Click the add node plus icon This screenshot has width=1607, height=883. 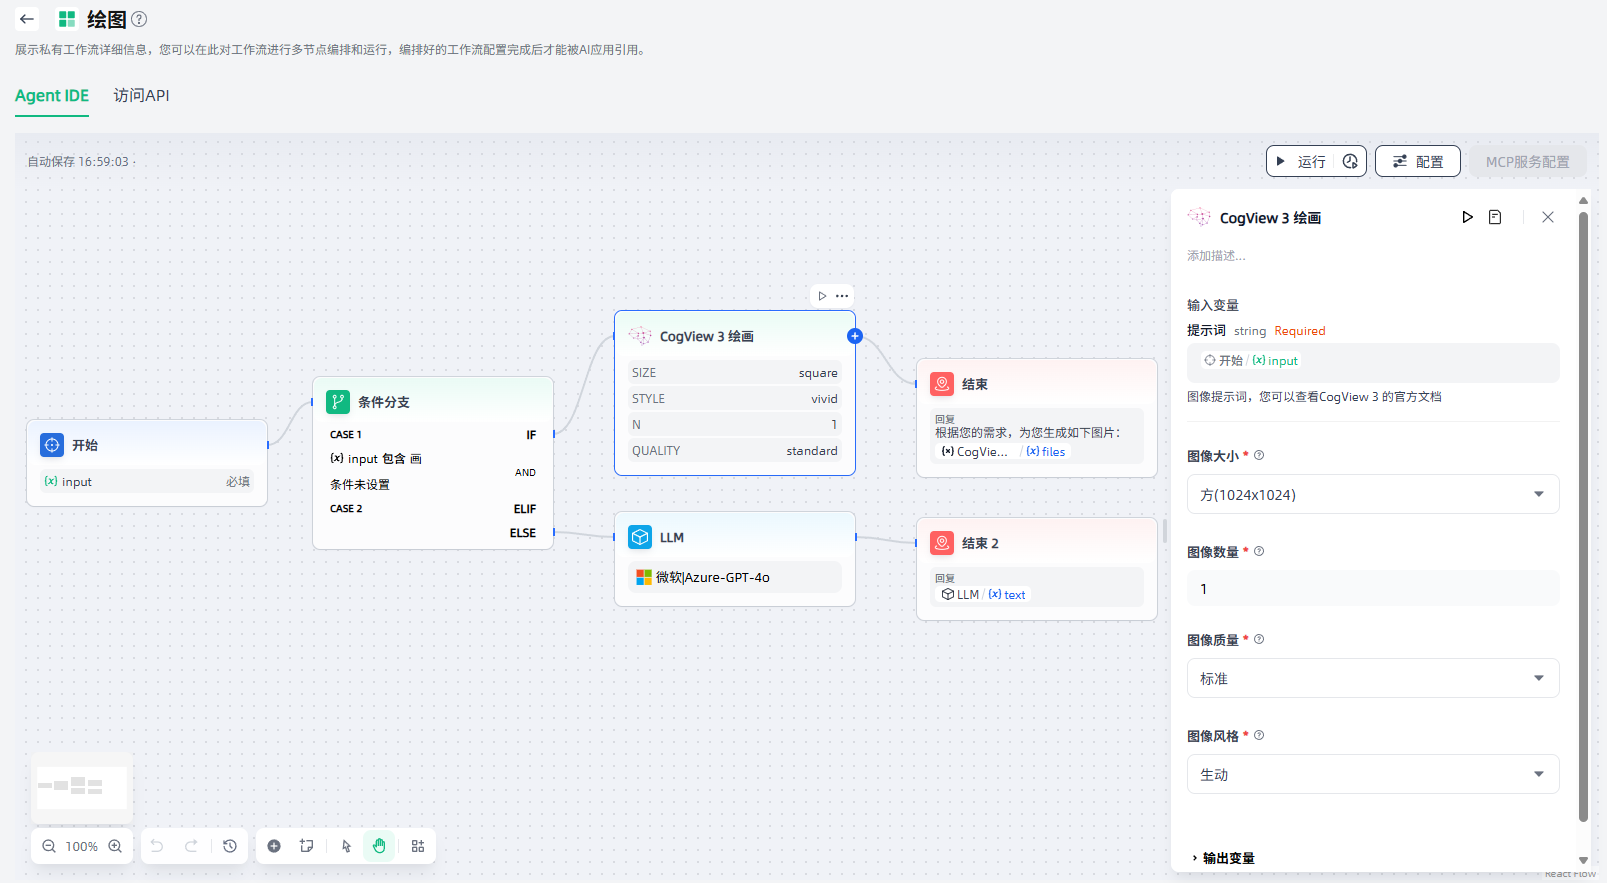(274, 846)
